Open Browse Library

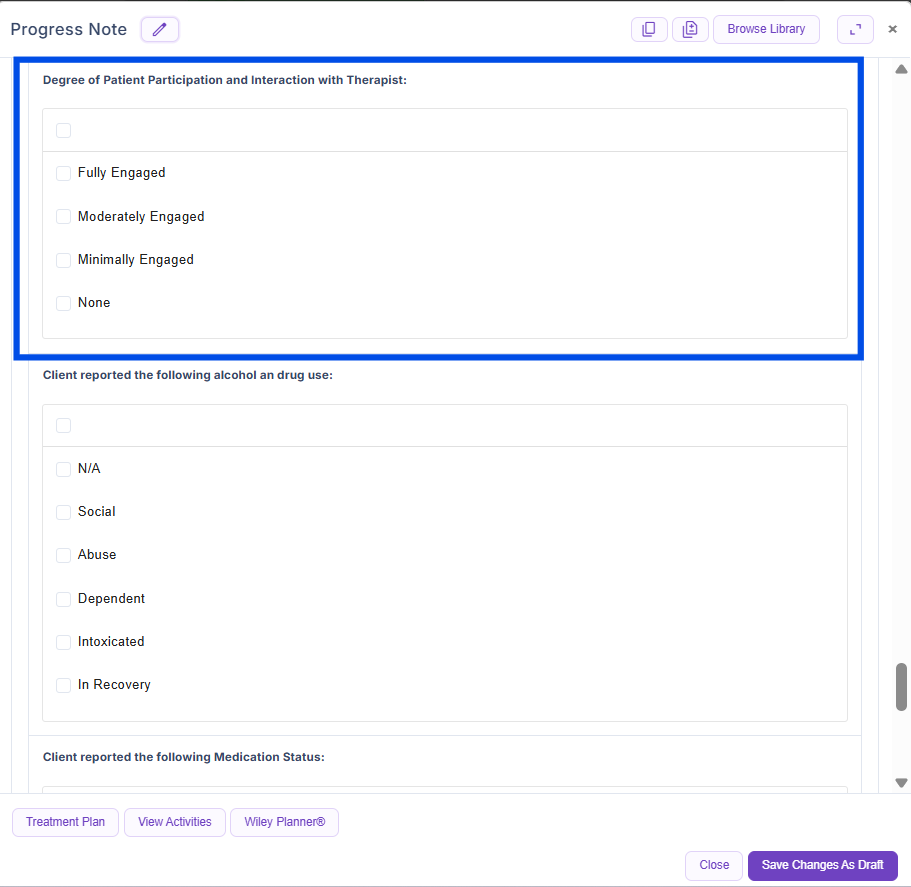click(766, 30)
